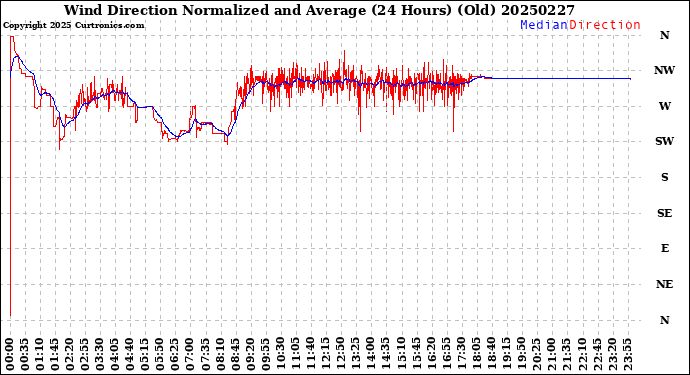Click the 21:35 time label

point(566,354)
